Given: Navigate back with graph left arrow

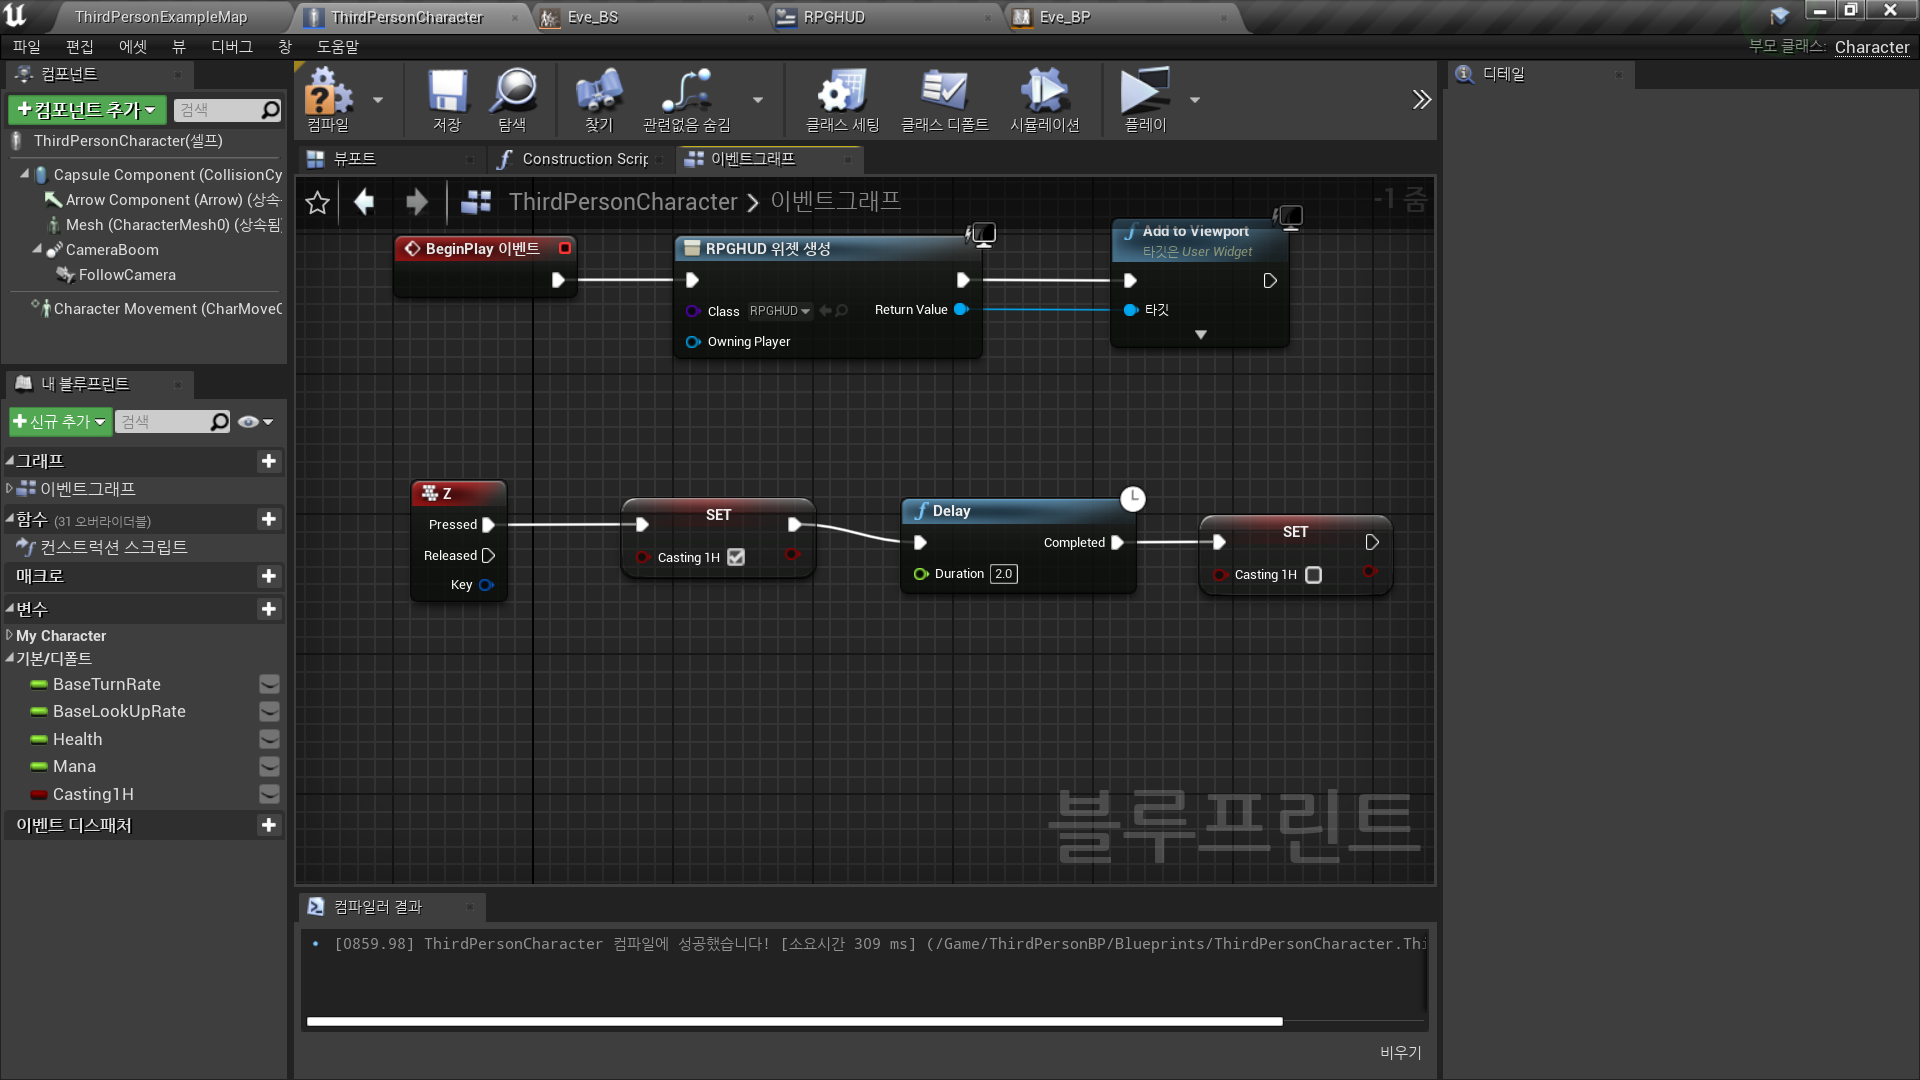Looking at the screenshot, I should (364, 202).
